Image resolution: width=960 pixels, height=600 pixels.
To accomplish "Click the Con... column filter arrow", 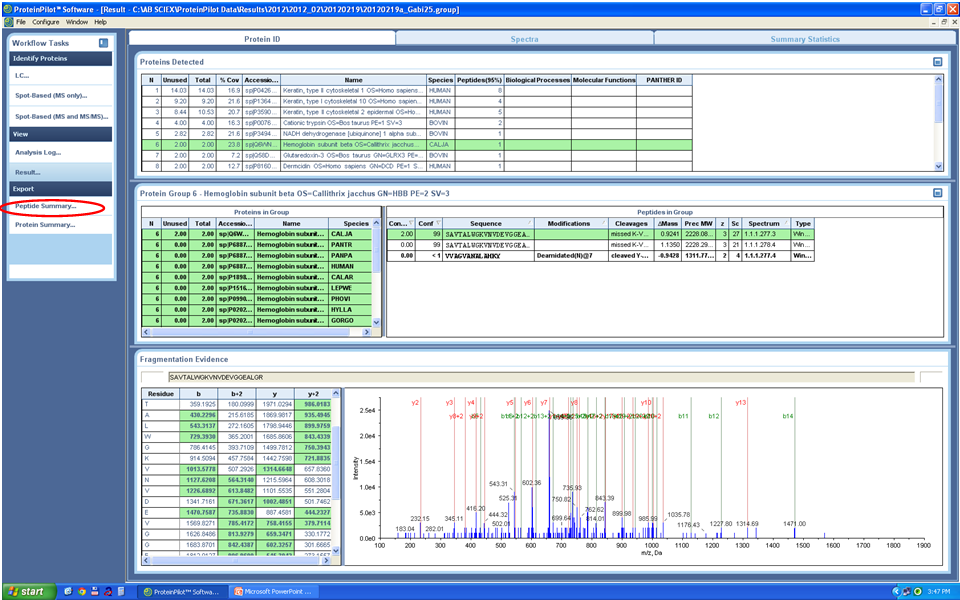I will (411, 223).
